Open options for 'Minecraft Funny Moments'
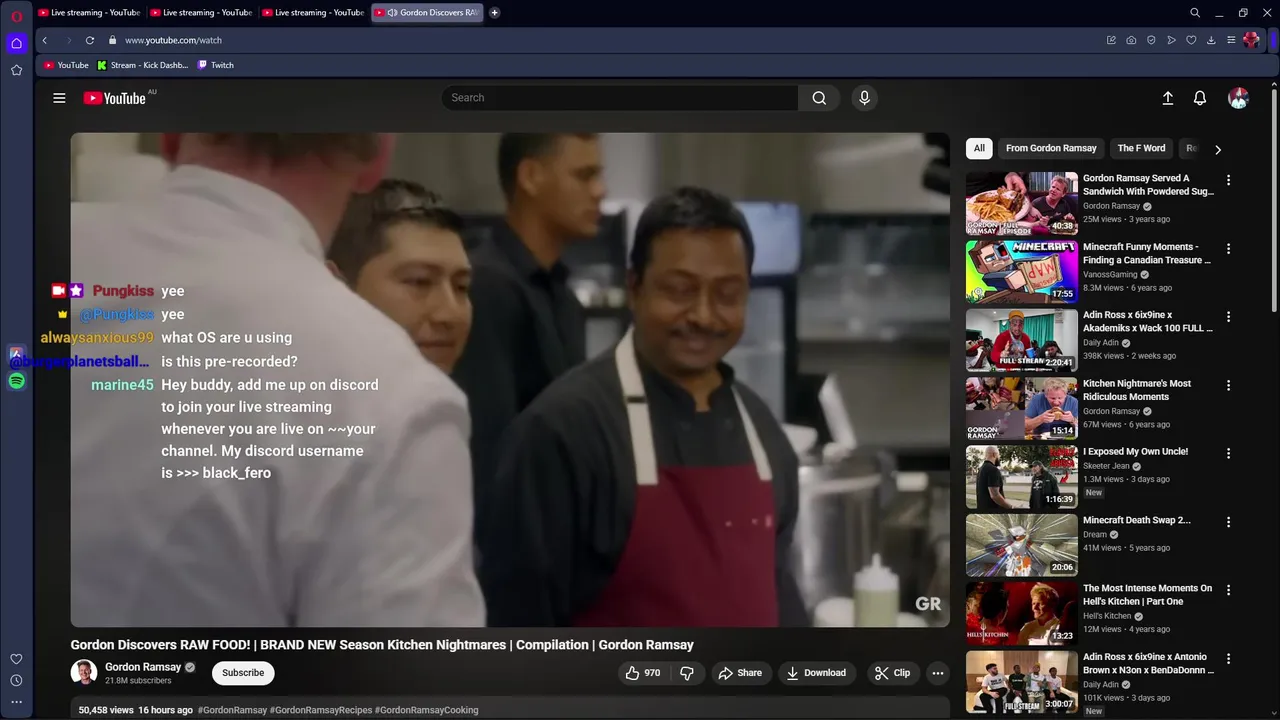Viewport: 1280px width, 720px height. 1228,248
